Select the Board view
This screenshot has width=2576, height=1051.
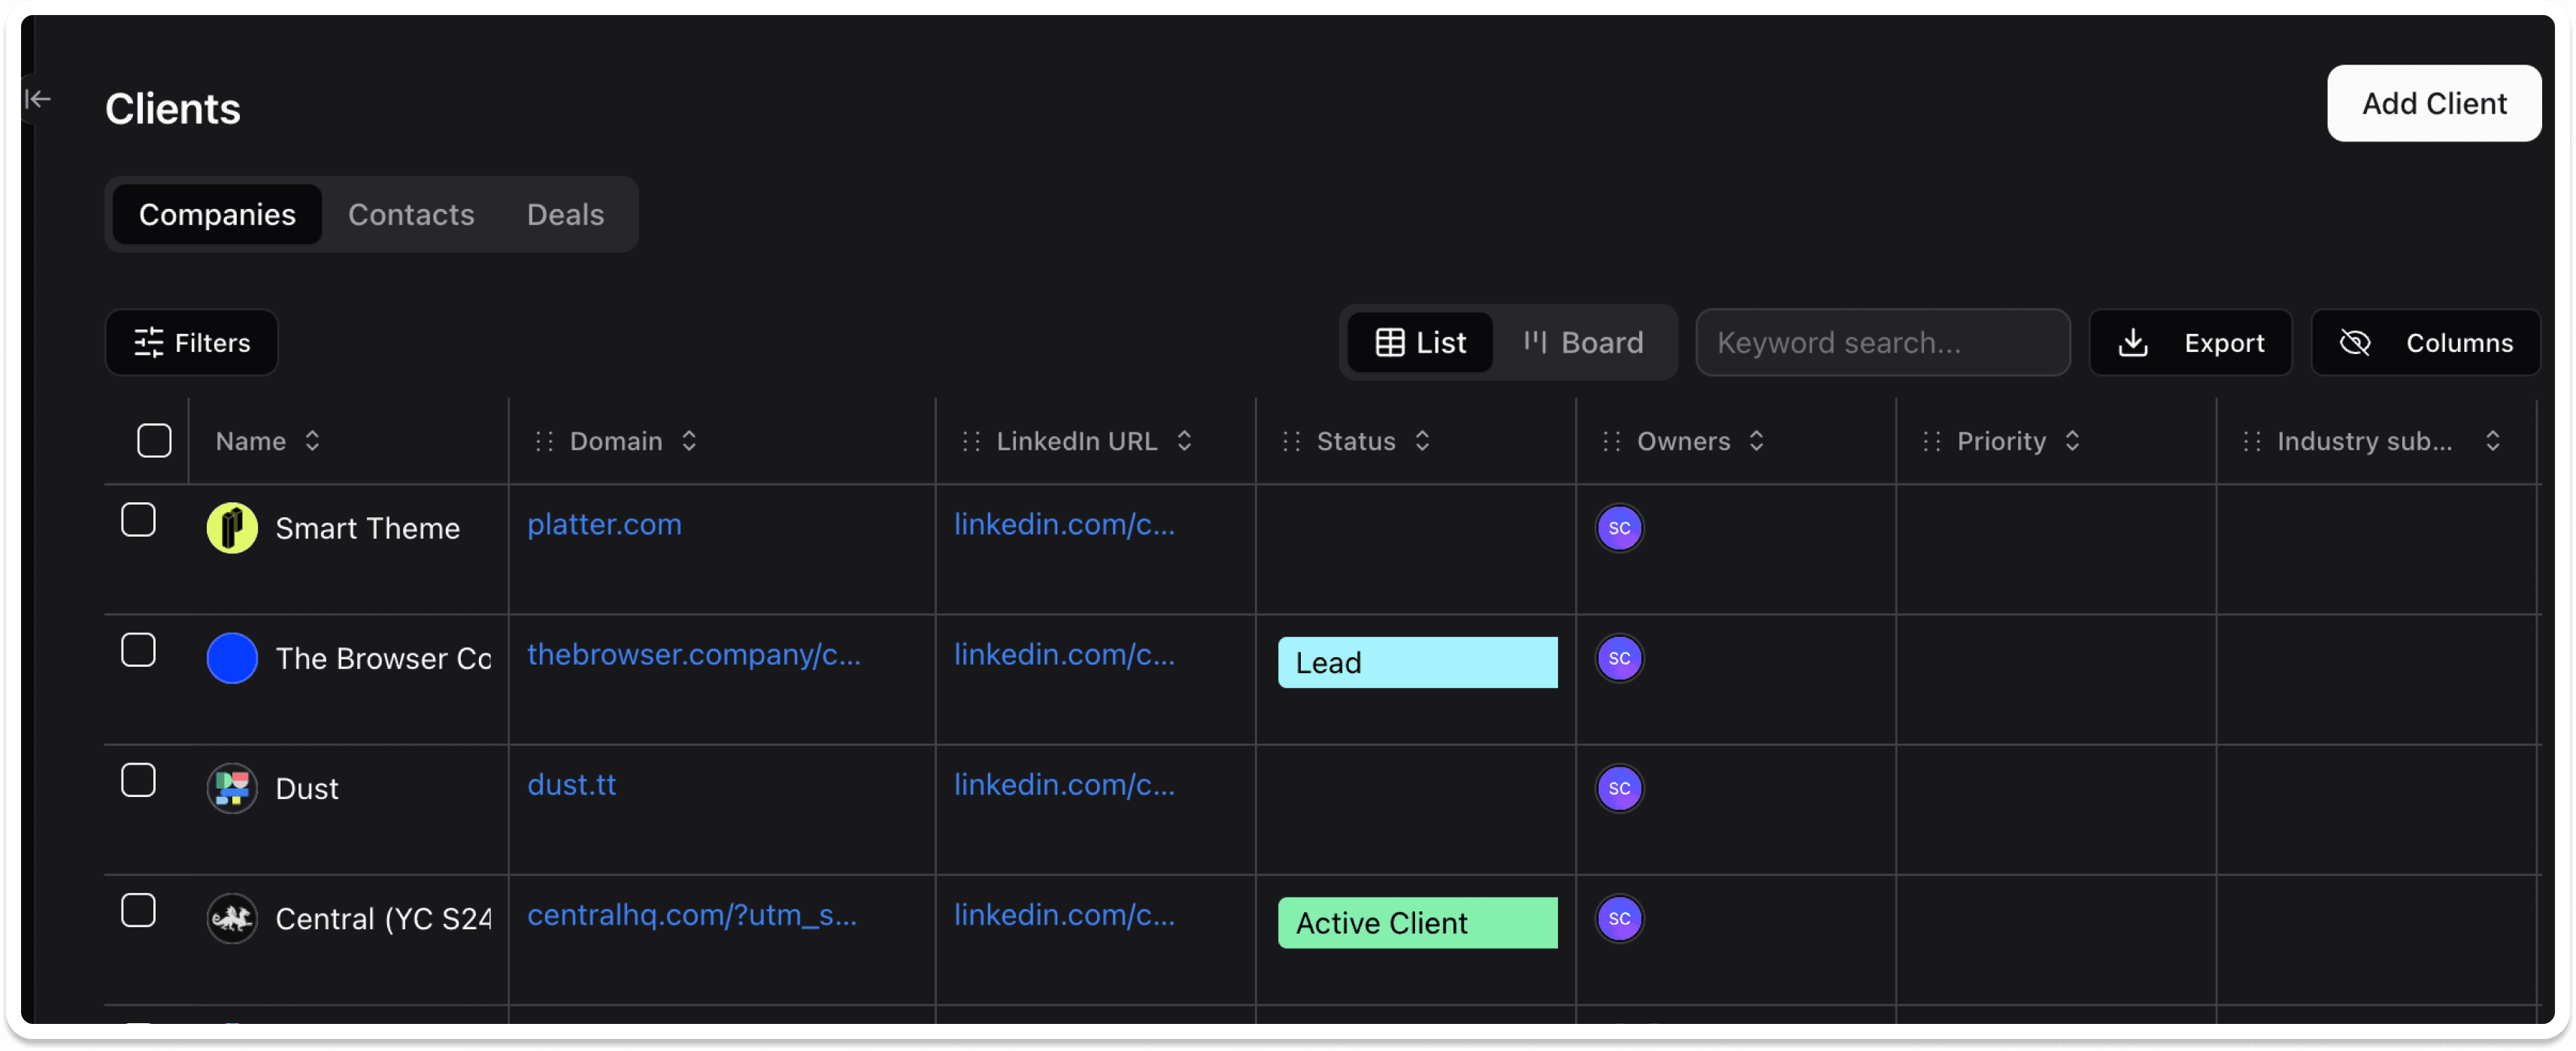(x=1583, y=343)
